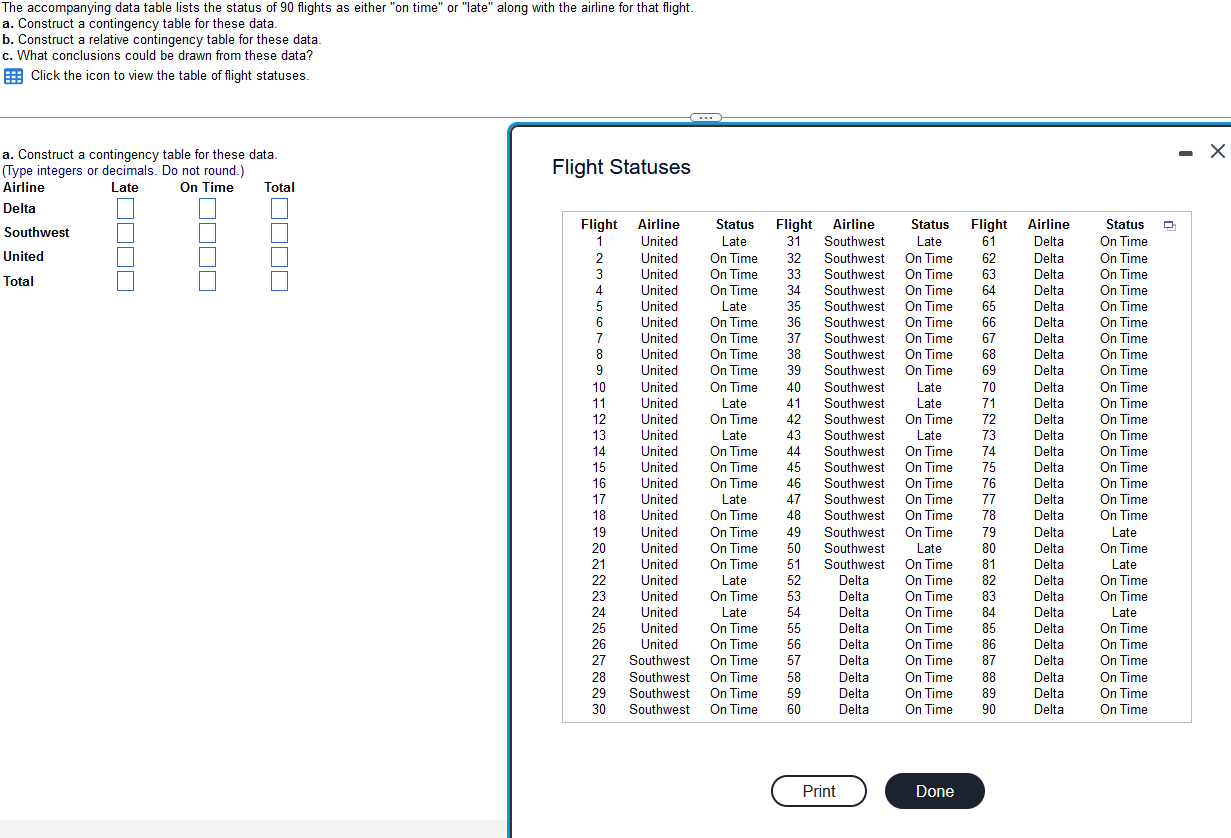
Task: Select the grand Total input box
Action: tap(280, 281)
